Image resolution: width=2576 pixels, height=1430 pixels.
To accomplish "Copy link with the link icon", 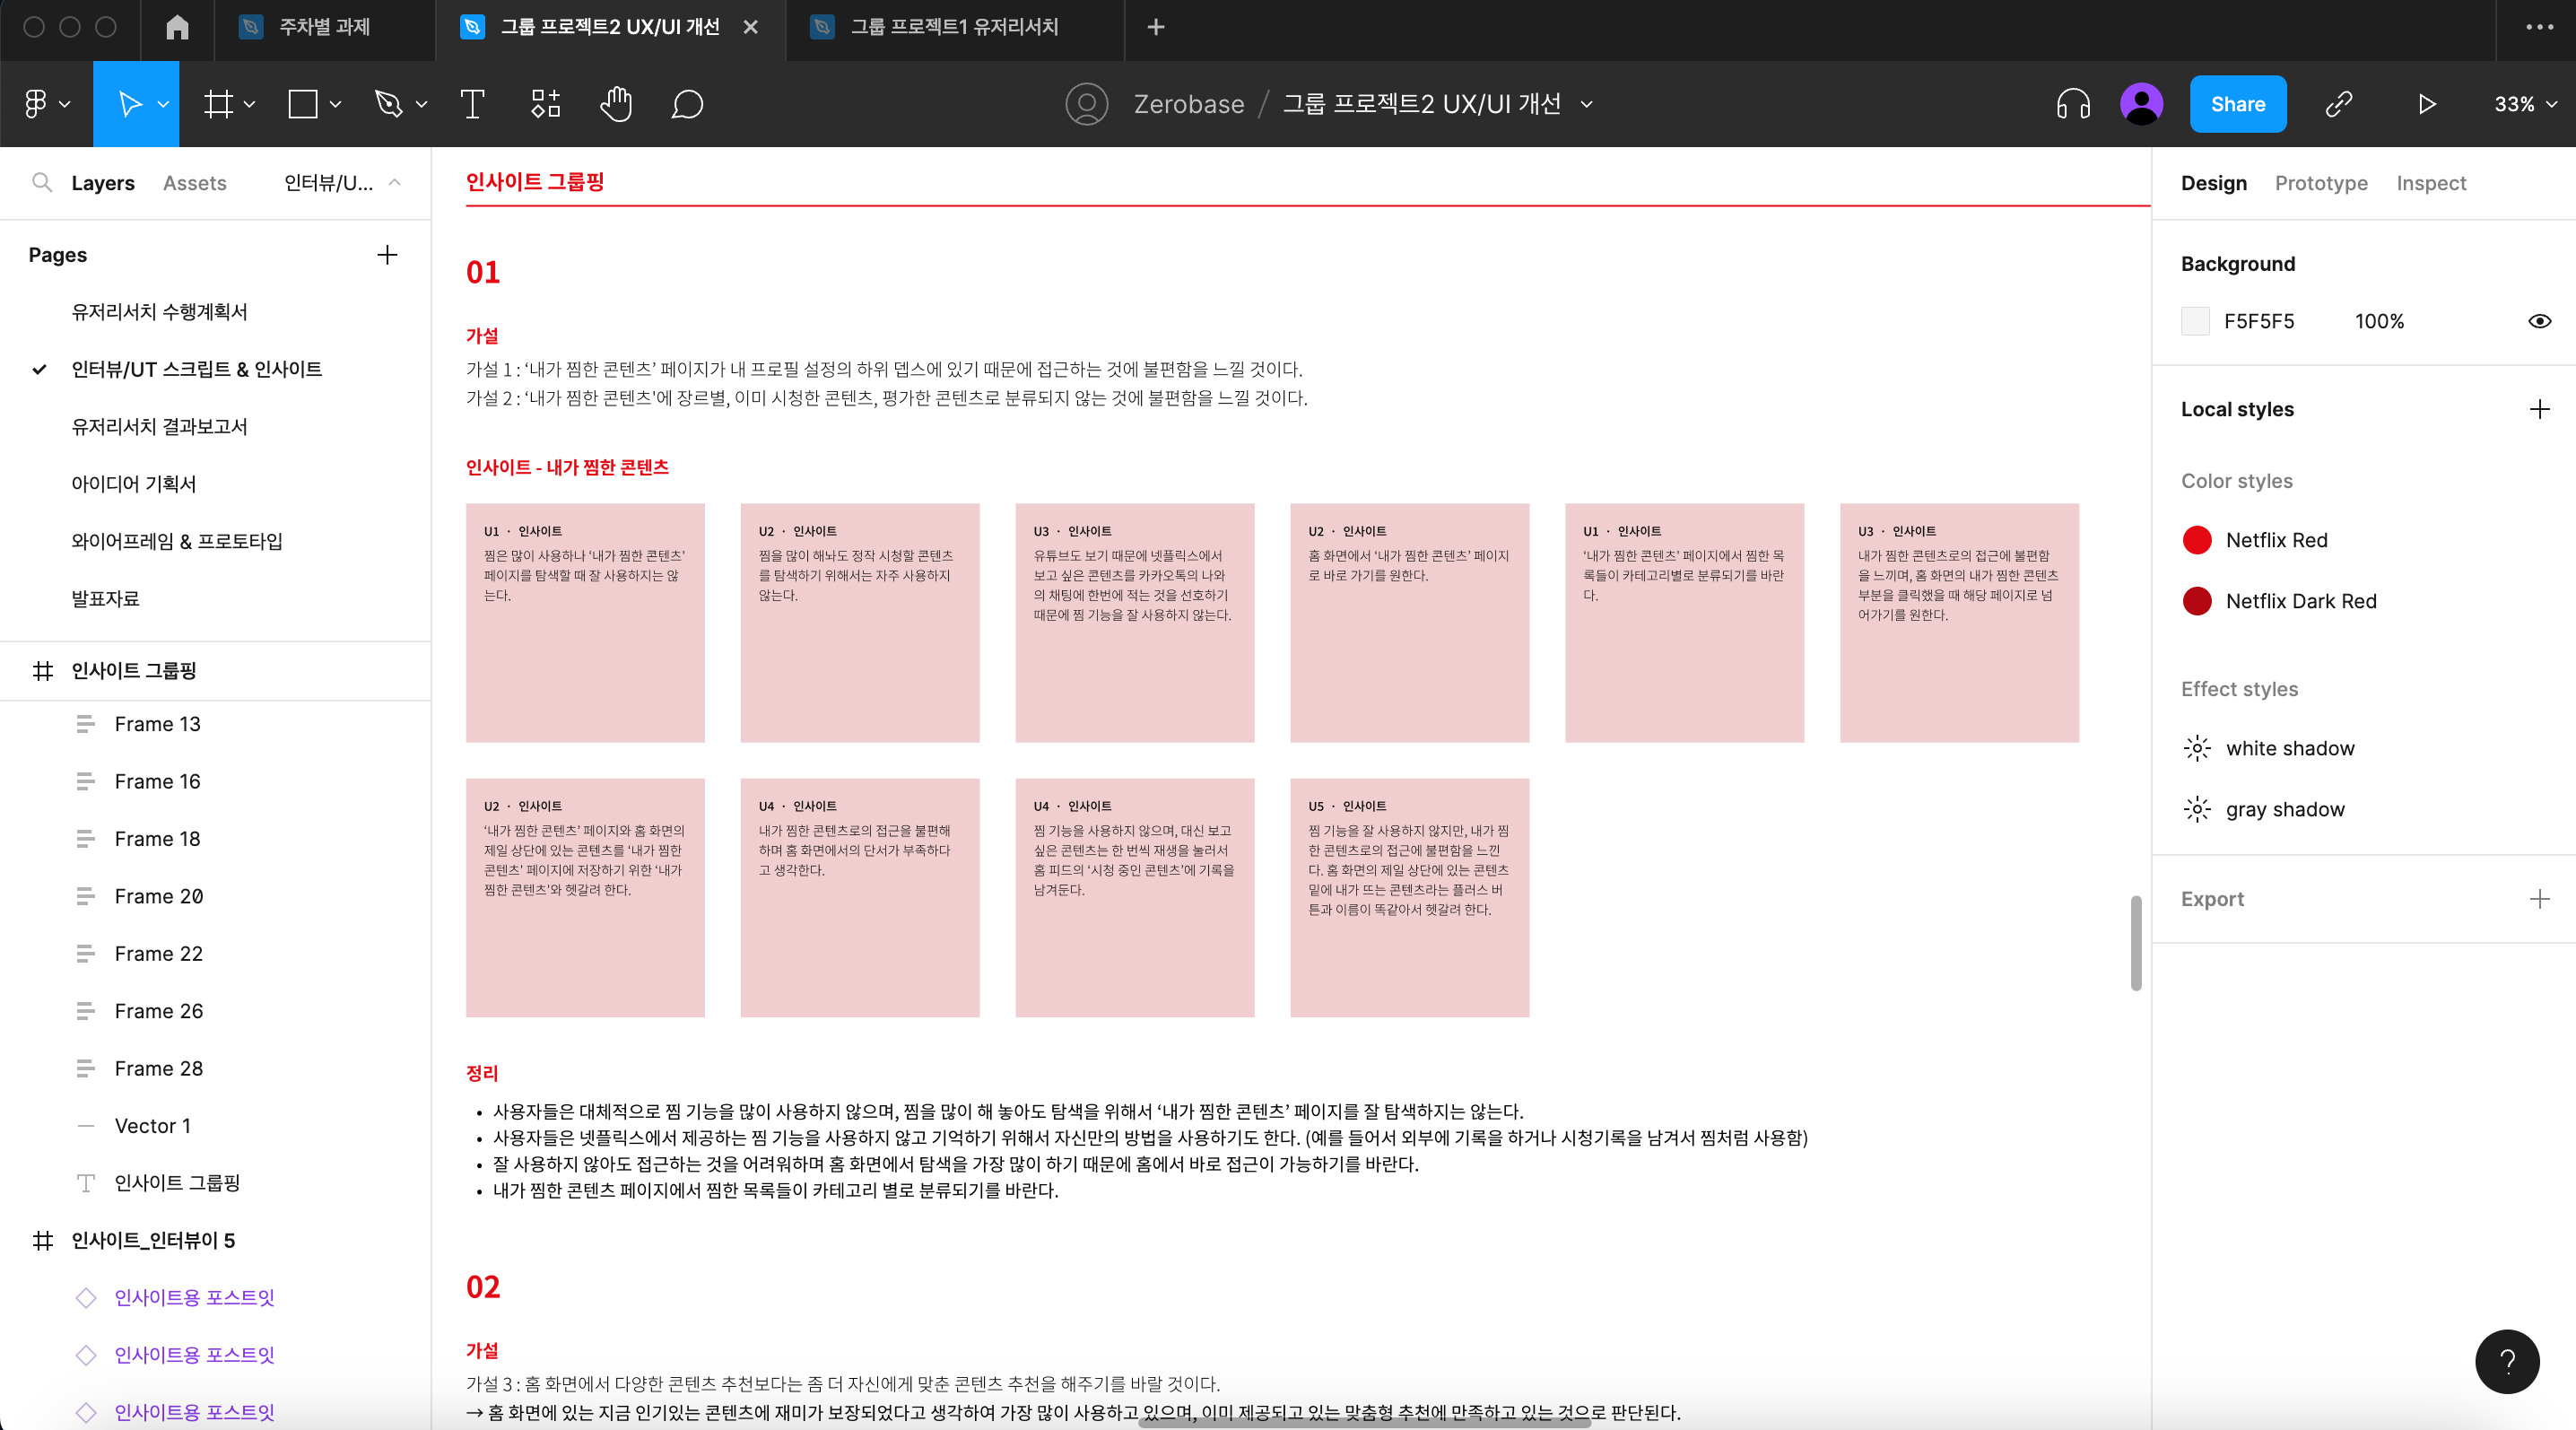I will (2338, 104).
